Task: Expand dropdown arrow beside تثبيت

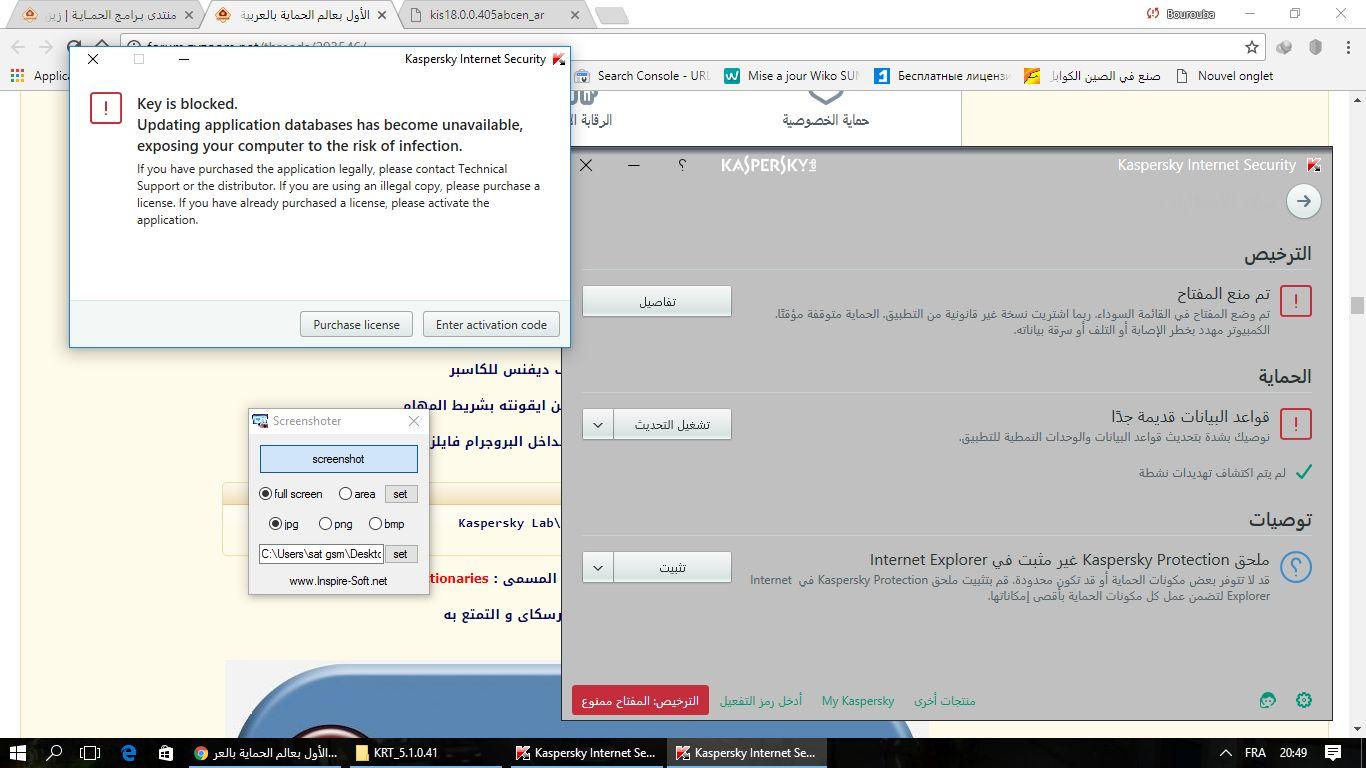Action: 598,567
